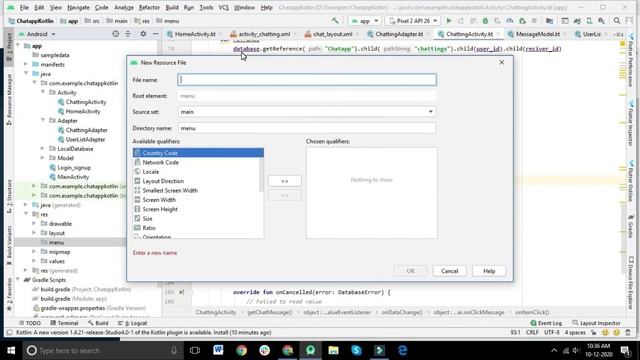Image resolution: width=640 pixels, height=360 pixels.
Task: Open Task View on the taskbar
Action: click(195, 350)
